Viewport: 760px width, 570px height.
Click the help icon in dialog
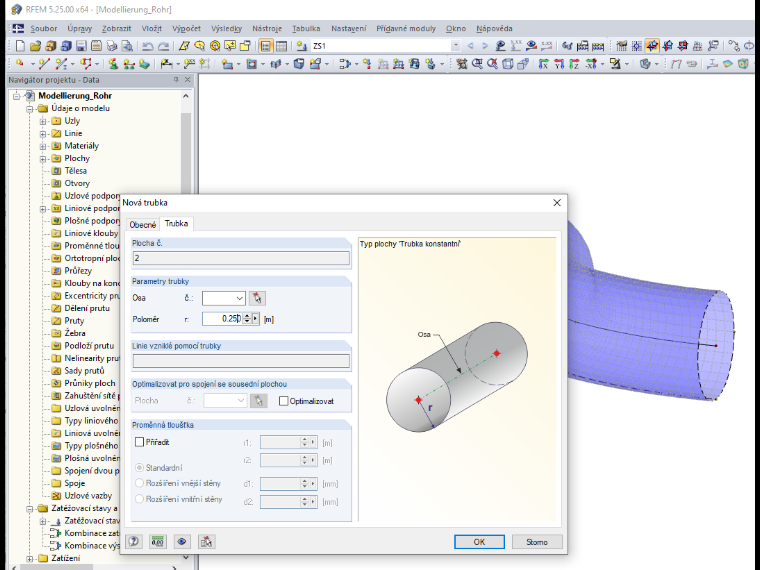click(134, 541)
